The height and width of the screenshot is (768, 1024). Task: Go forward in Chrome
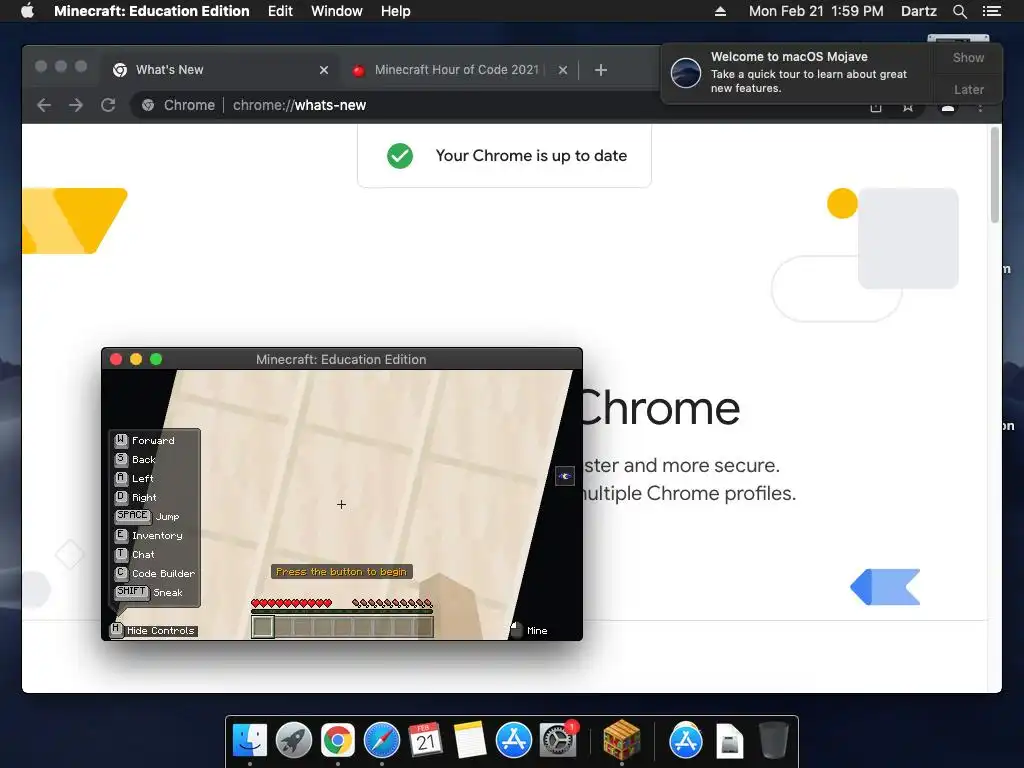pyautogui.click(x=76, y=105)
